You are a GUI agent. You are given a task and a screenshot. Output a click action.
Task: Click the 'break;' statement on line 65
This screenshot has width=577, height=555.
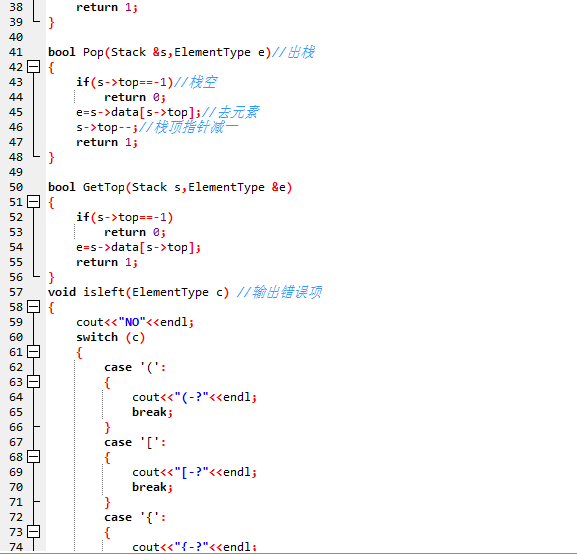152,412
